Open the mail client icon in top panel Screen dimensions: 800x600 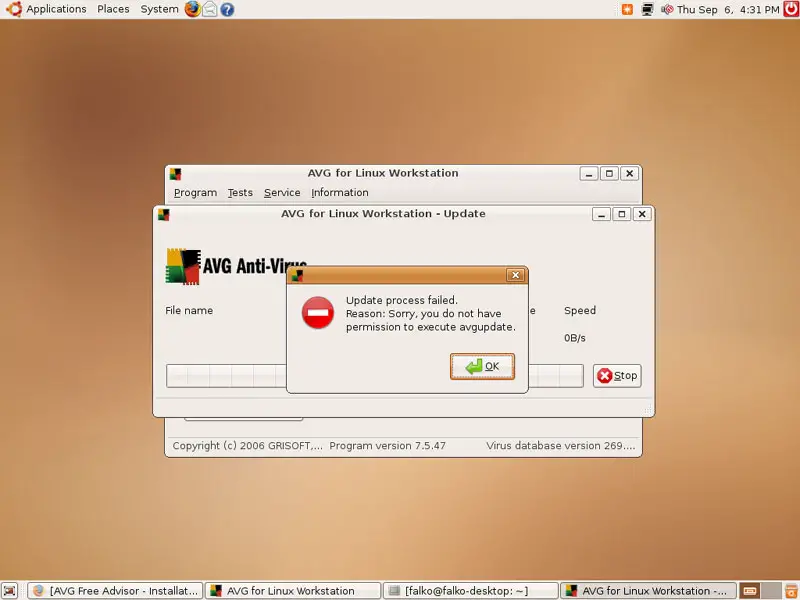210,9
